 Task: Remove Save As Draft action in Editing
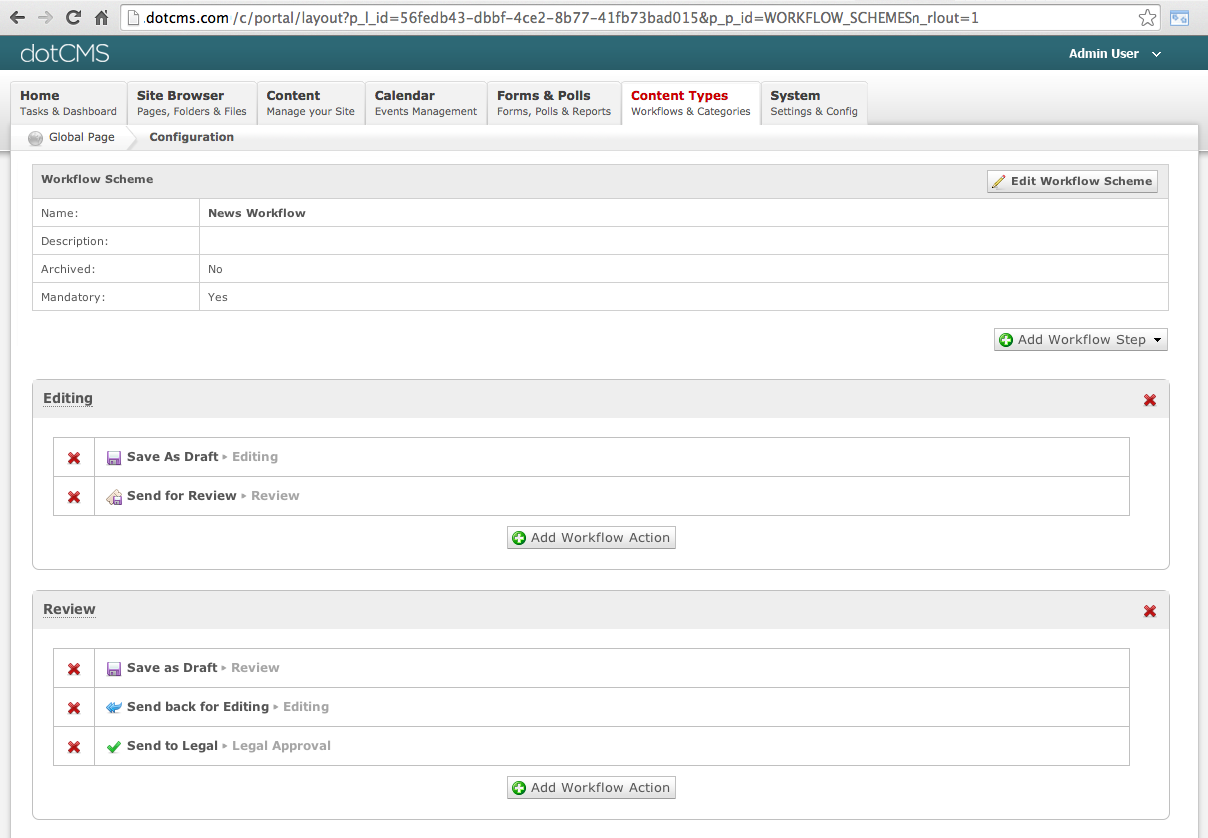tap(74, 458)
